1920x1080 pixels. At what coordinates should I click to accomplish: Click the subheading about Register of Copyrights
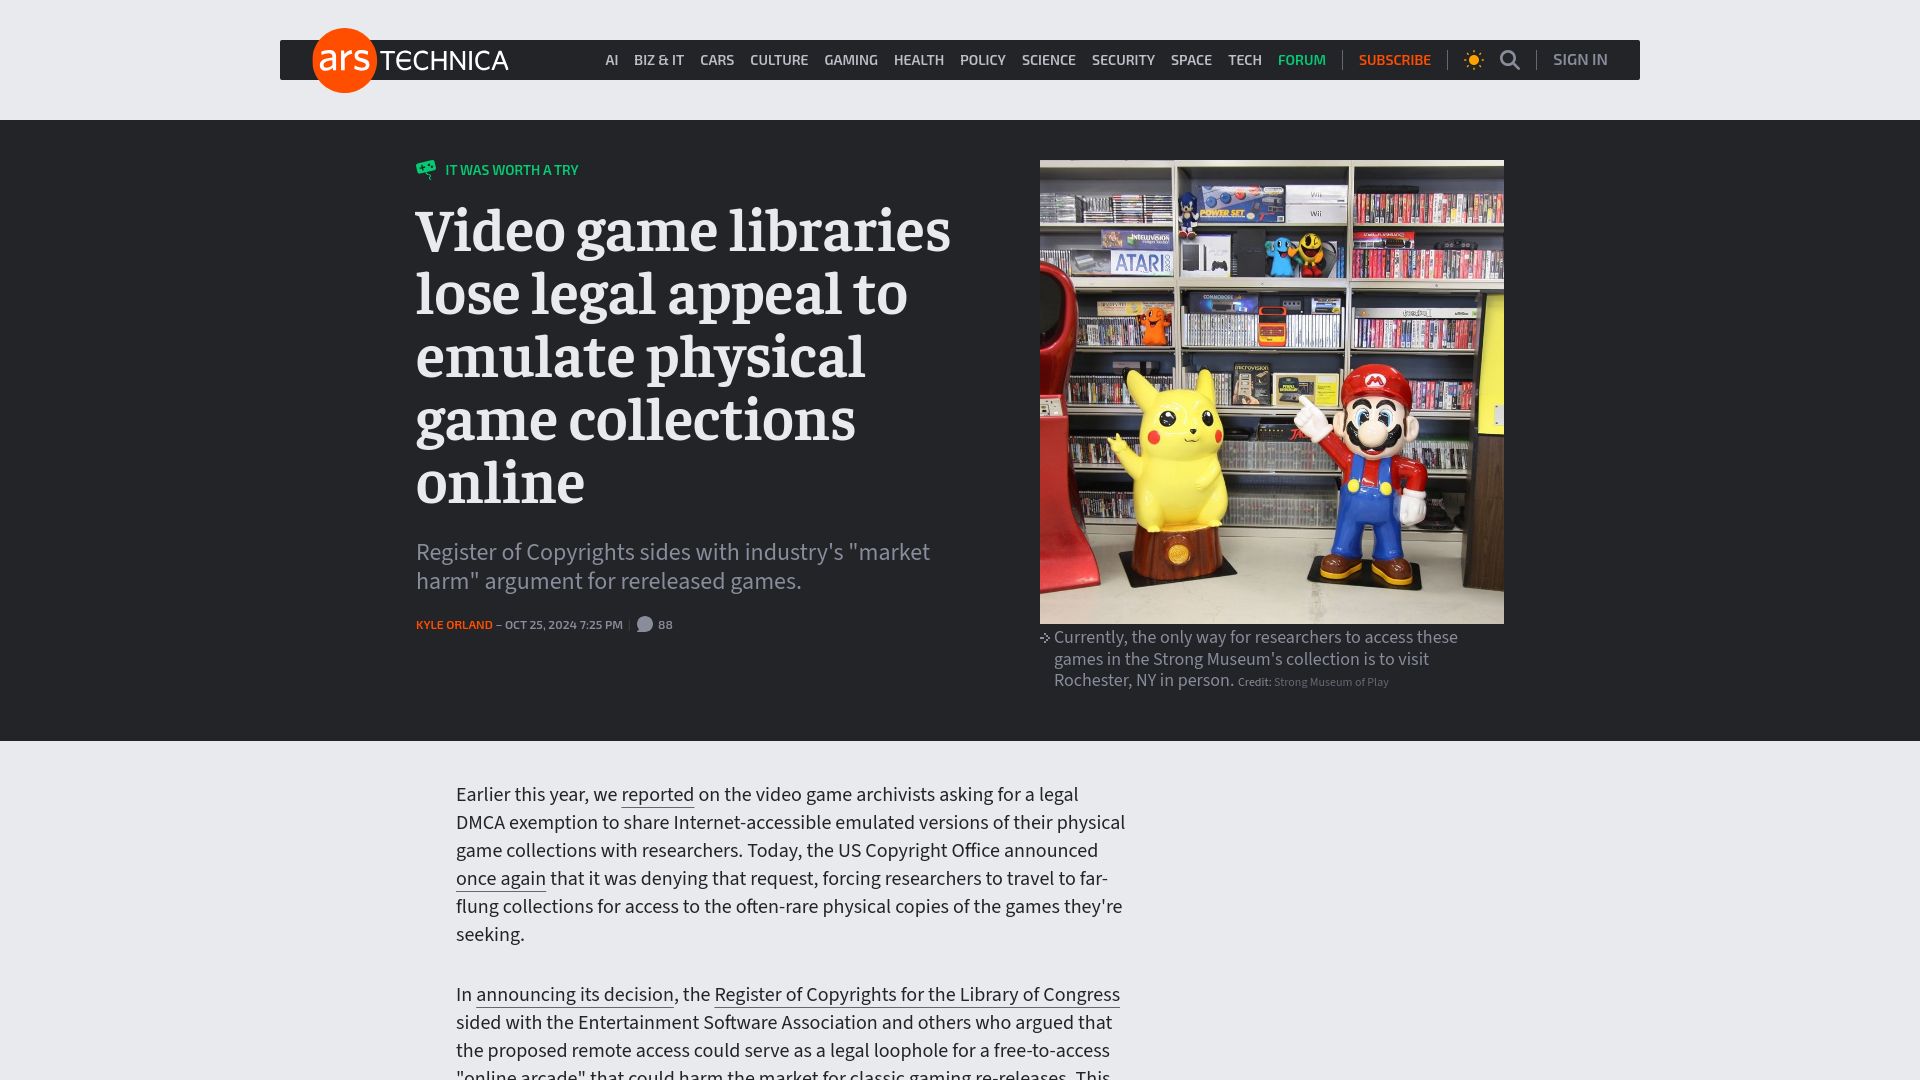coord(673,567)
